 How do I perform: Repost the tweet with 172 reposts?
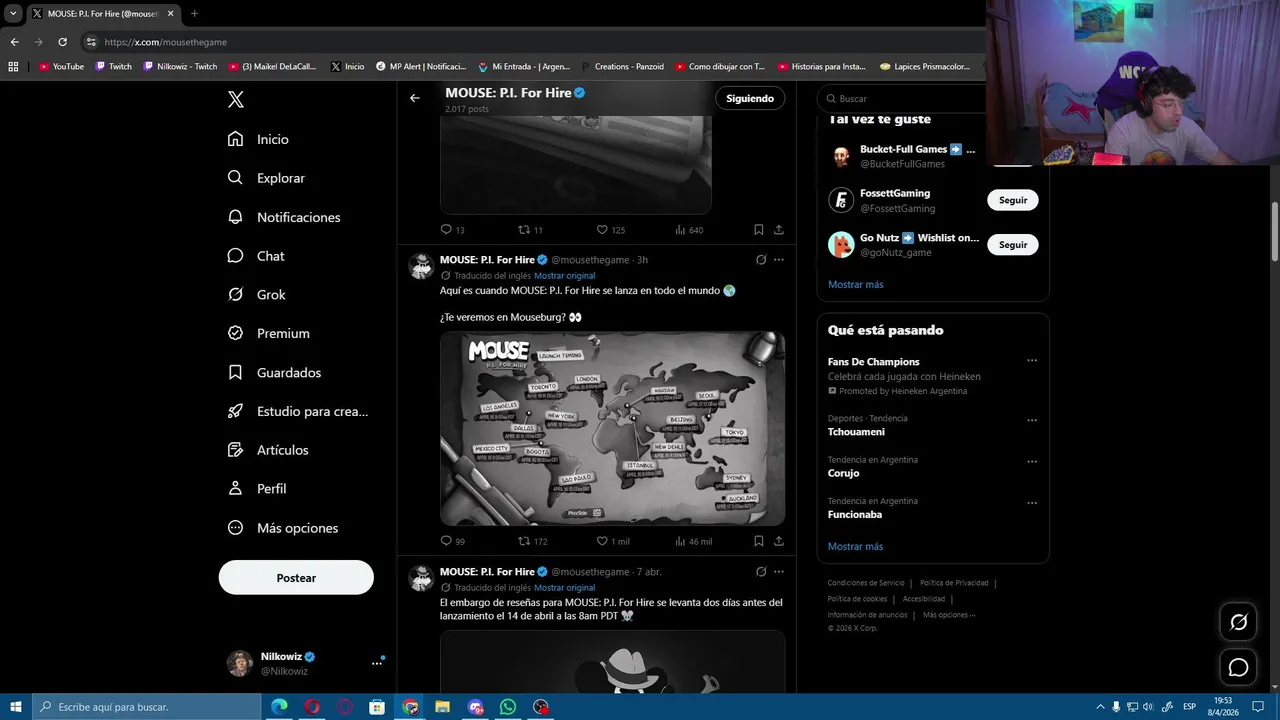coord(524,541)
